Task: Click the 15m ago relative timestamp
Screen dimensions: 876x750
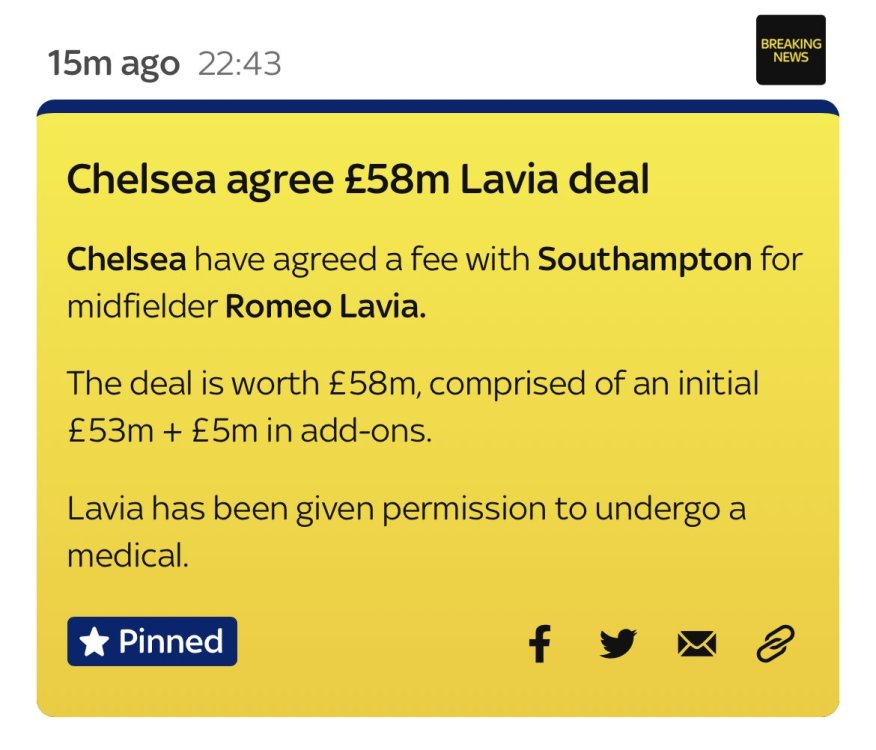Action: coord(114,64)
